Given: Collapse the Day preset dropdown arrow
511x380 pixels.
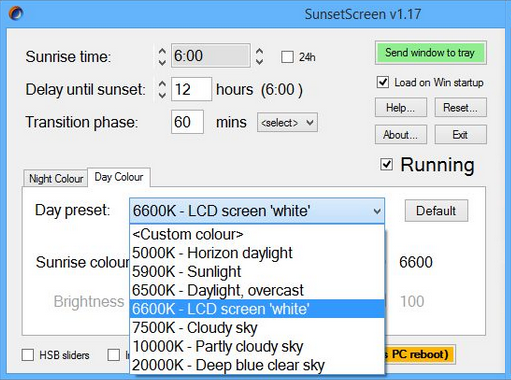Looking at the screenshot, I should pos(377,211).
